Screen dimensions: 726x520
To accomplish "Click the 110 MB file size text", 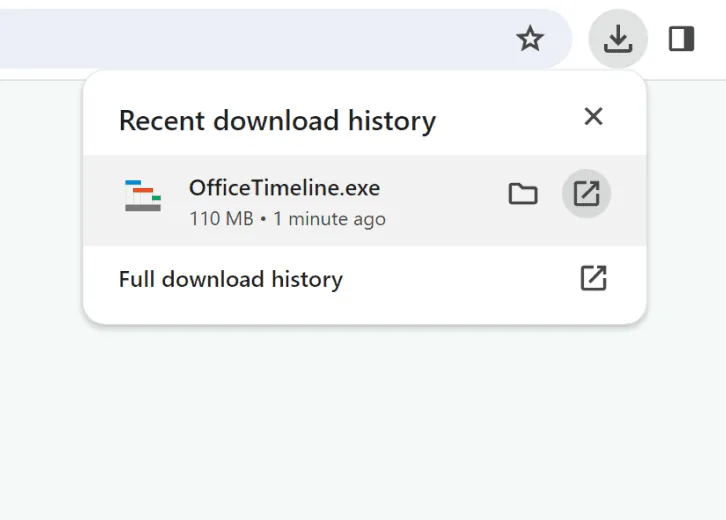I will click(x=221, y=219).
